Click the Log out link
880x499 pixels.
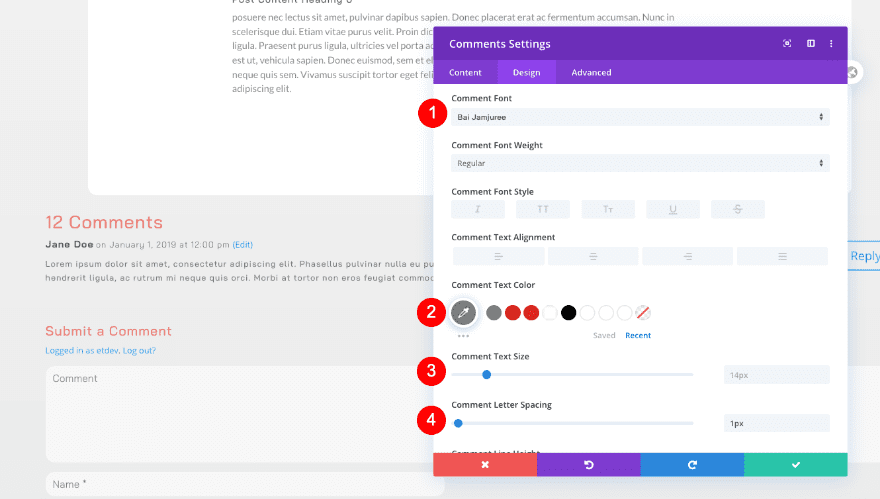coord(139,350)
